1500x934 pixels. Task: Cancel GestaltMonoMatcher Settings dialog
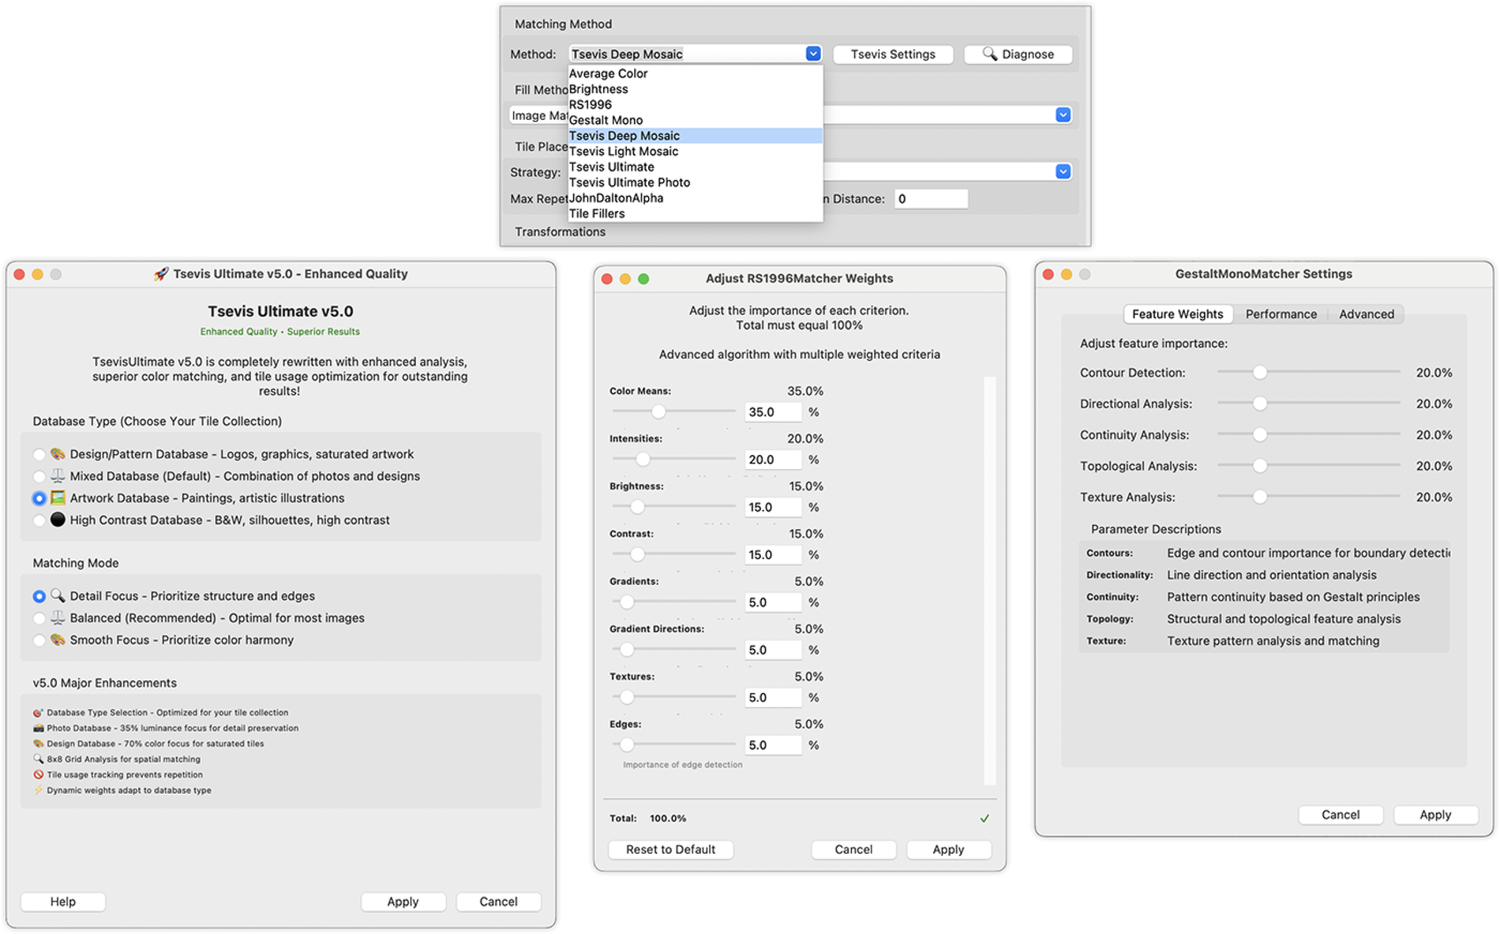click(x=1340, y=815)
